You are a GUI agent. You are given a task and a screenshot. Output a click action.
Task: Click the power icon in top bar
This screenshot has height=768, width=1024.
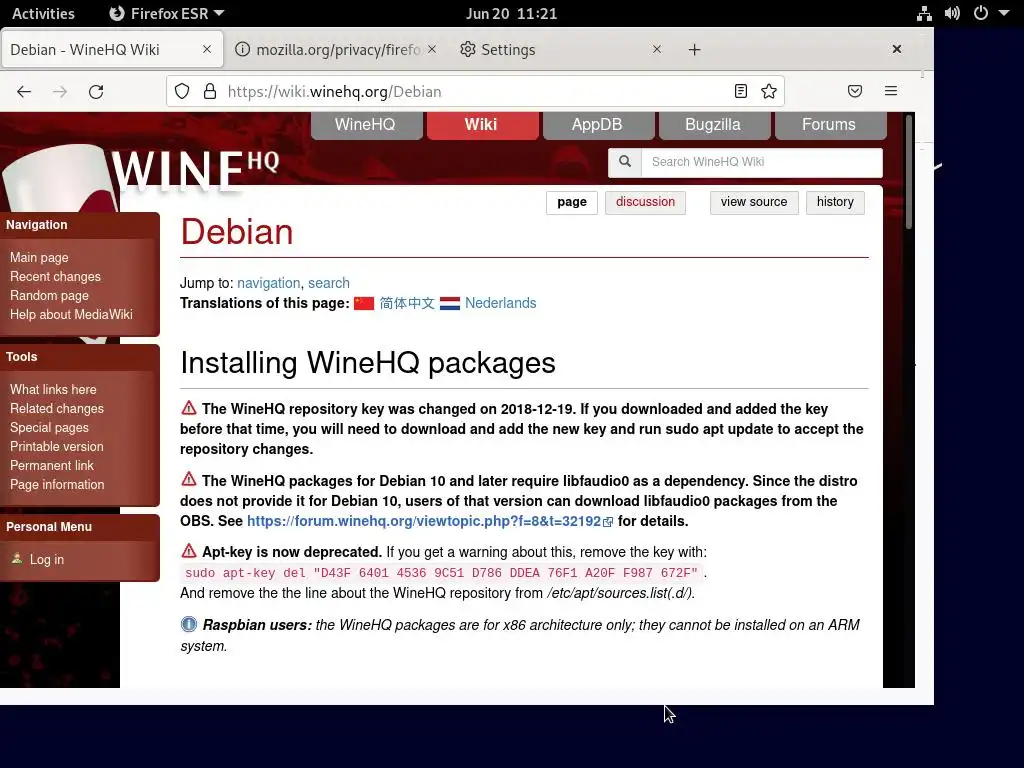[981, 13]
